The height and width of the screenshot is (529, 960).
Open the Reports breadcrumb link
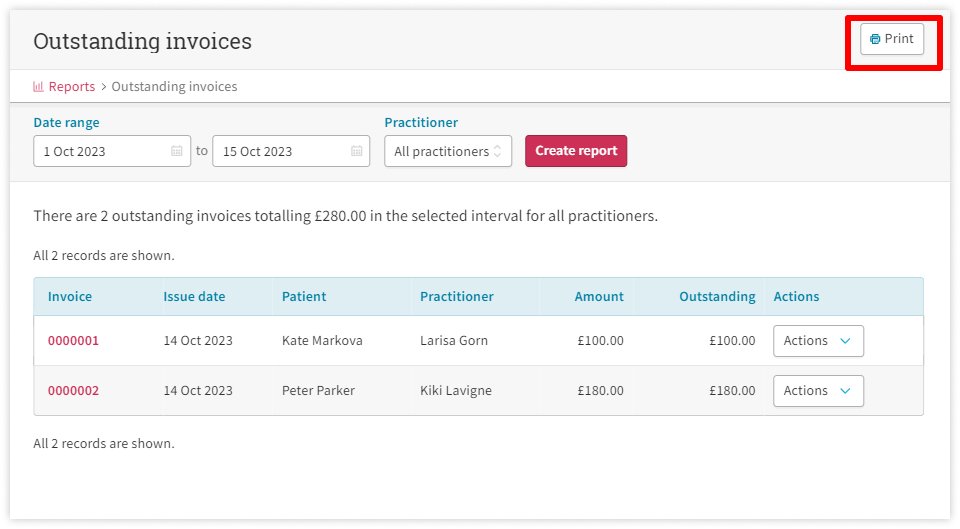click(71, 87)
